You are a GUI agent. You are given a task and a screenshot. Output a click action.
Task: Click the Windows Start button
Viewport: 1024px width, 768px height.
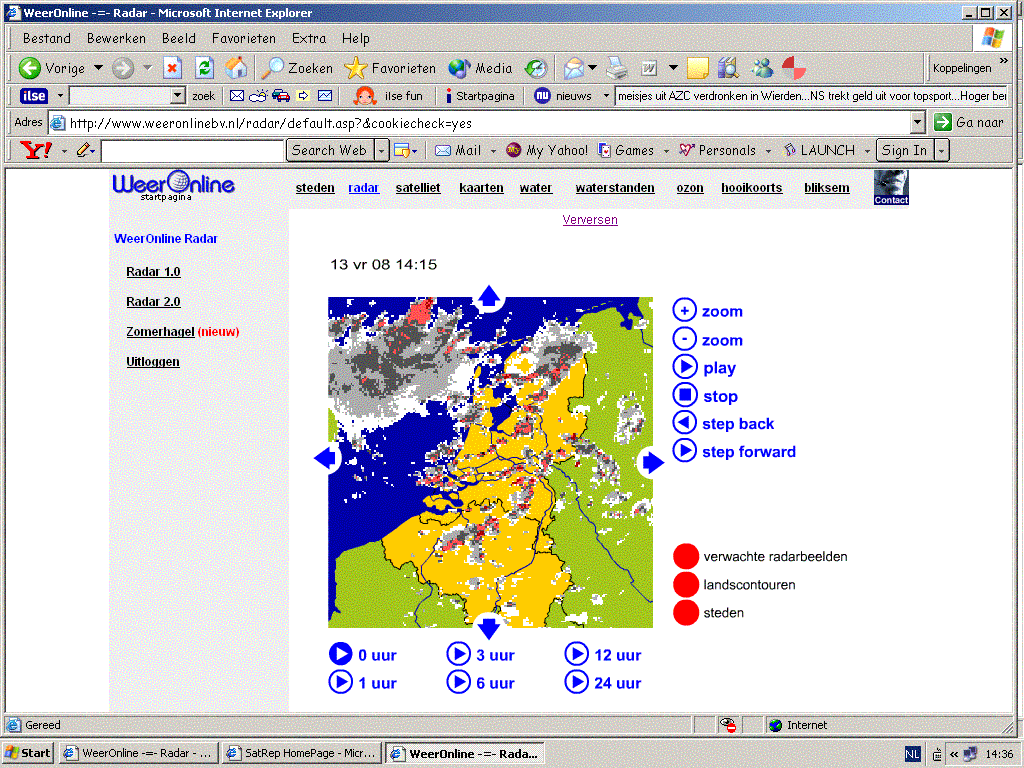(27, 753)
